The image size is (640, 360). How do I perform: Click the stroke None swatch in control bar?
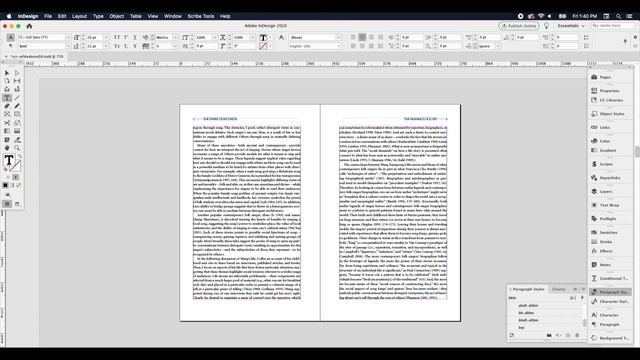point(263,46)
